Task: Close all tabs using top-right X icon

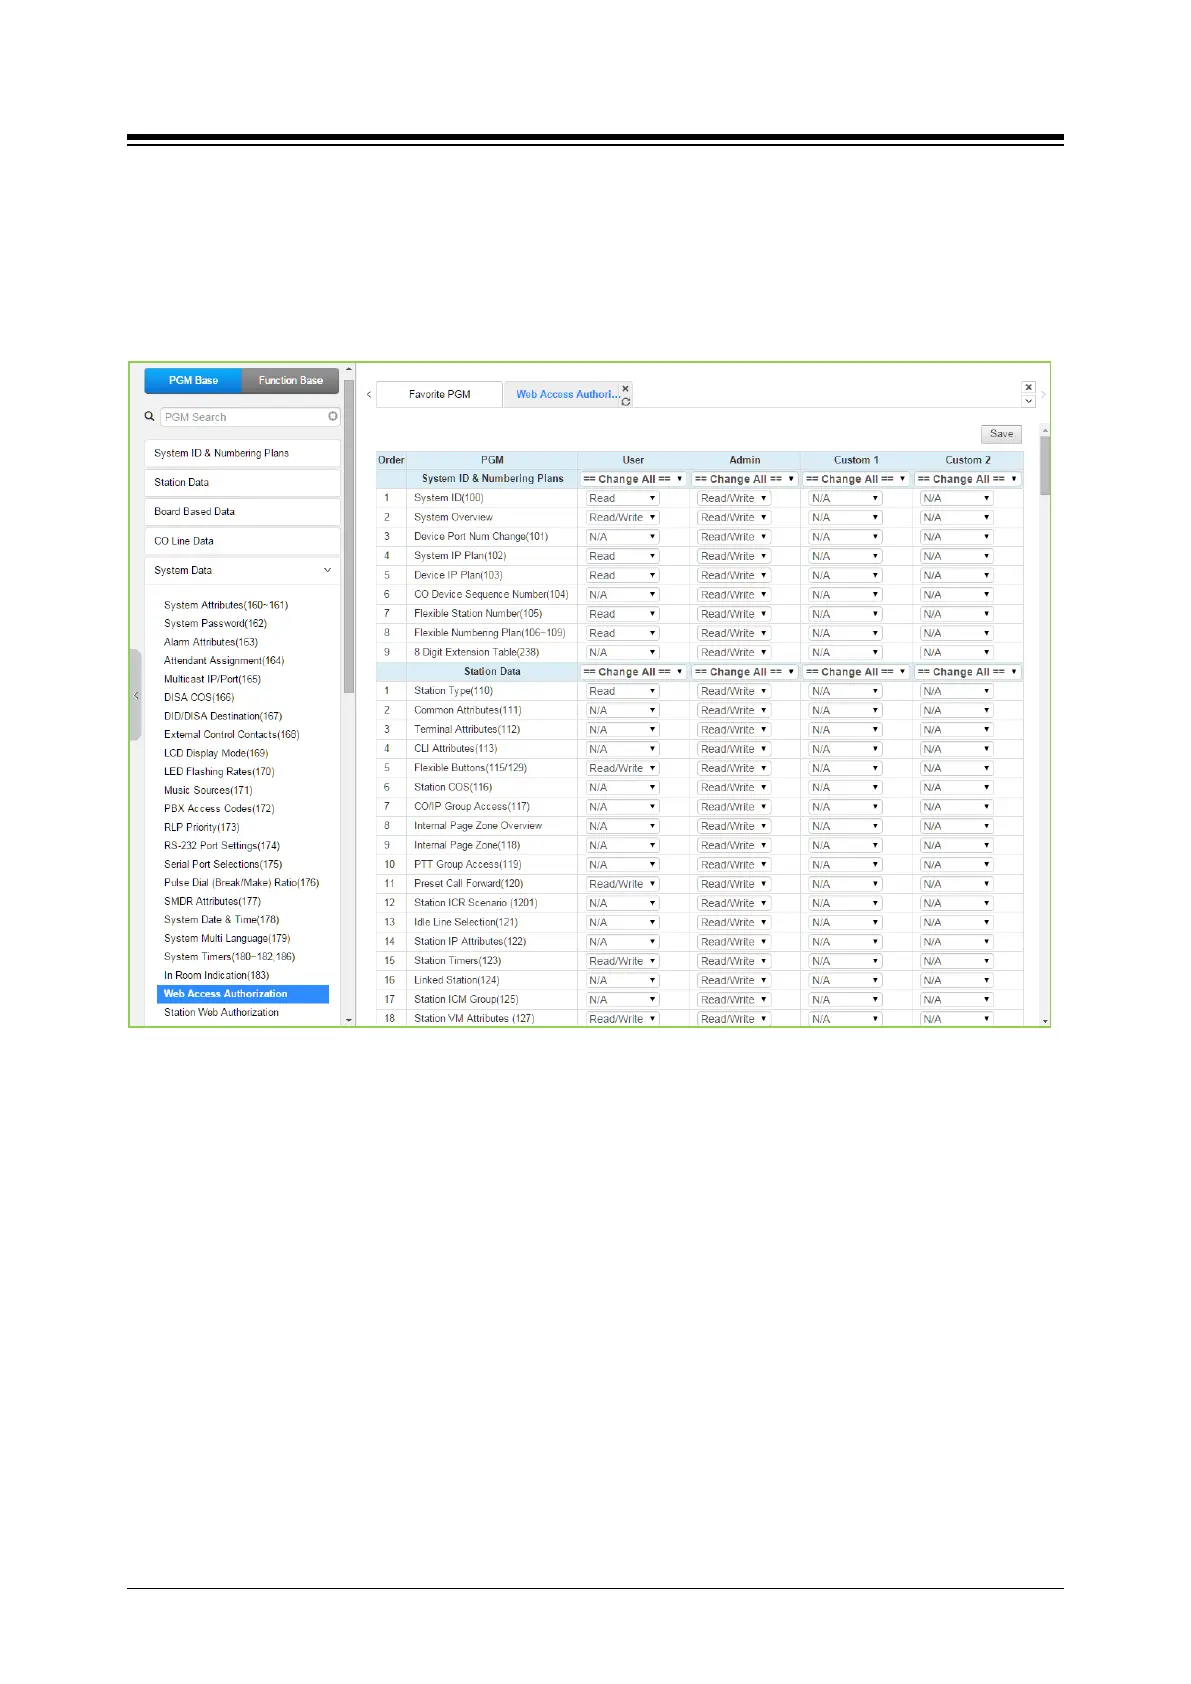Action: point(1028,387)
